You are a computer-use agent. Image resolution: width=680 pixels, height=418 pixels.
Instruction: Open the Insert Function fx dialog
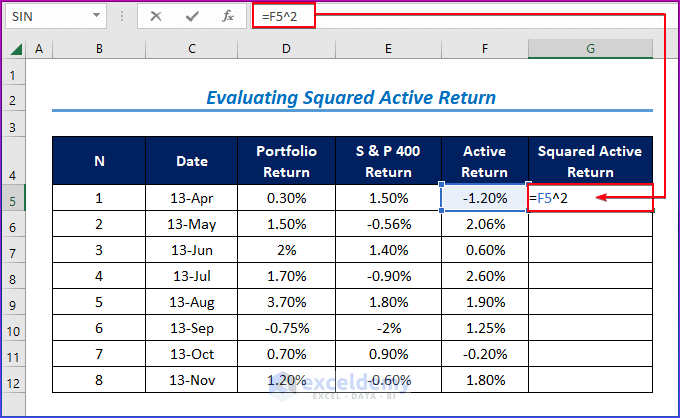pos(228,16)
